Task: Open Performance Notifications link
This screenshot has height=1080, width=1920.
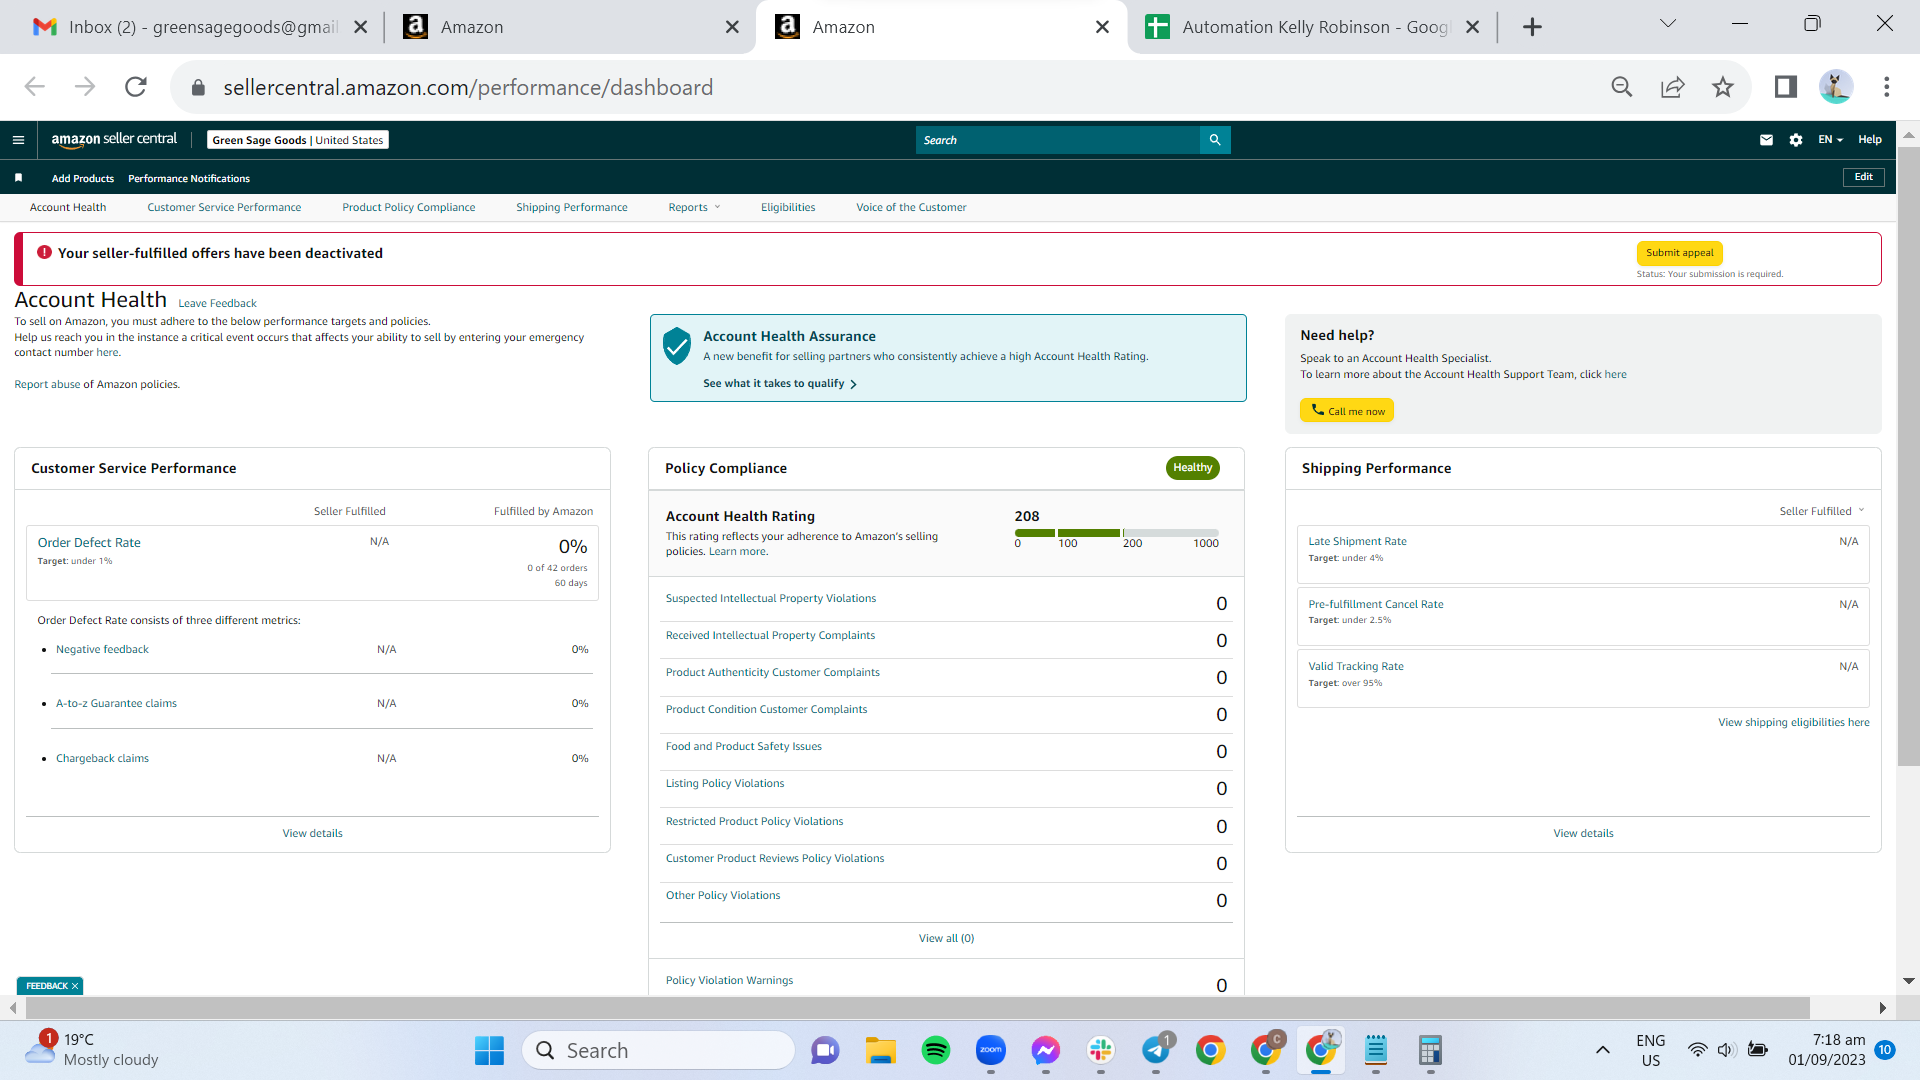Action: pos(189,179)
